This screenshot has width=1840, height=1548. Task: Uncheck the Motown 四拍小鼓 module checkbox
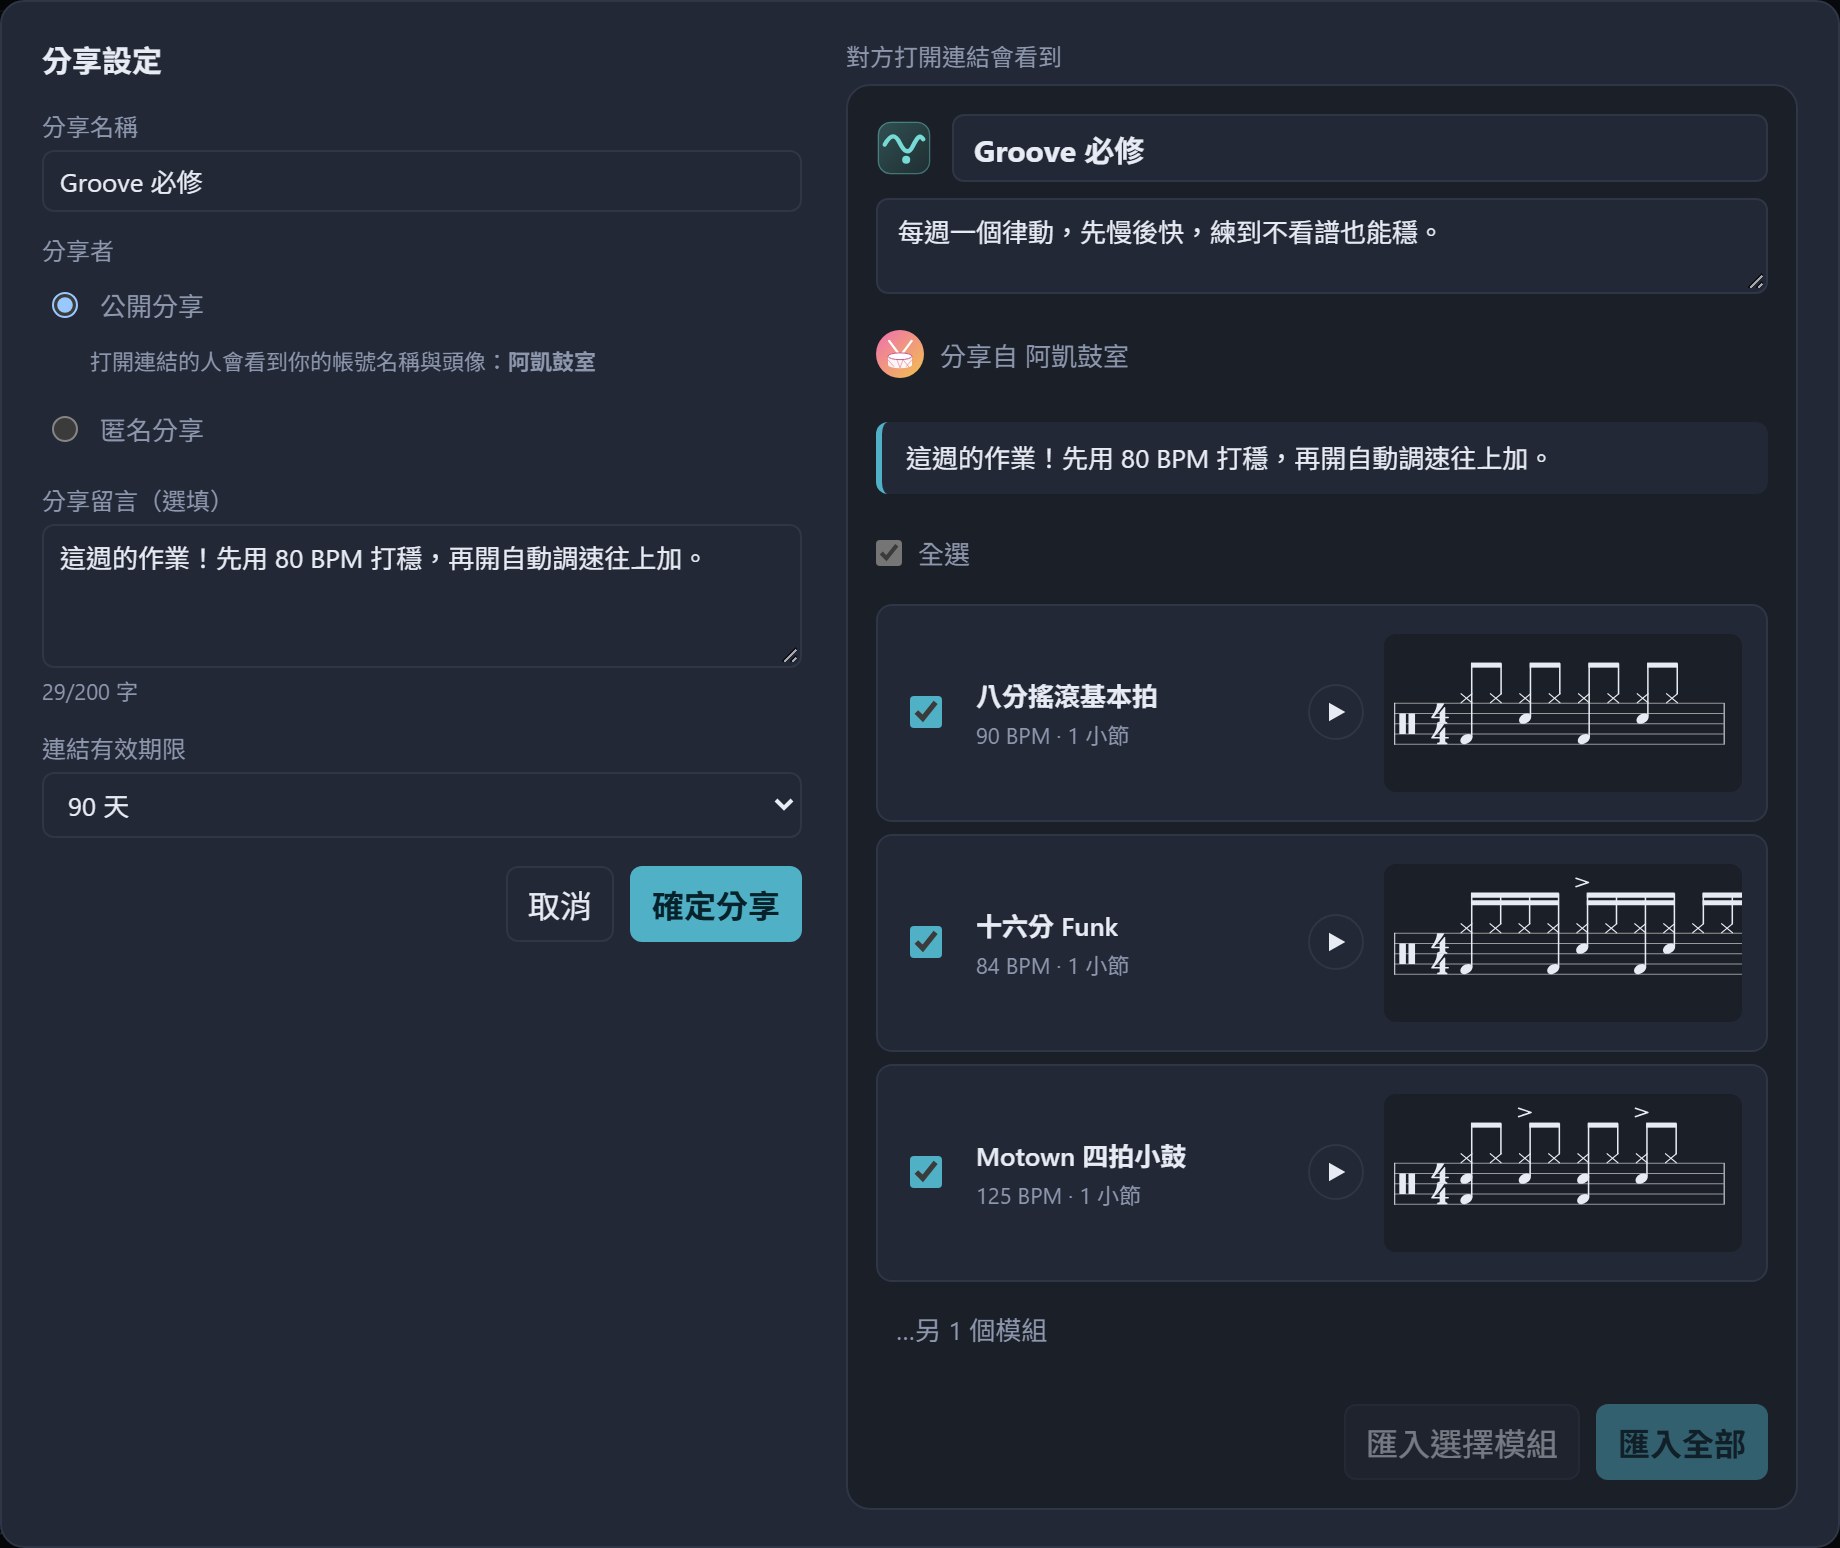(x=926, y=1172)
